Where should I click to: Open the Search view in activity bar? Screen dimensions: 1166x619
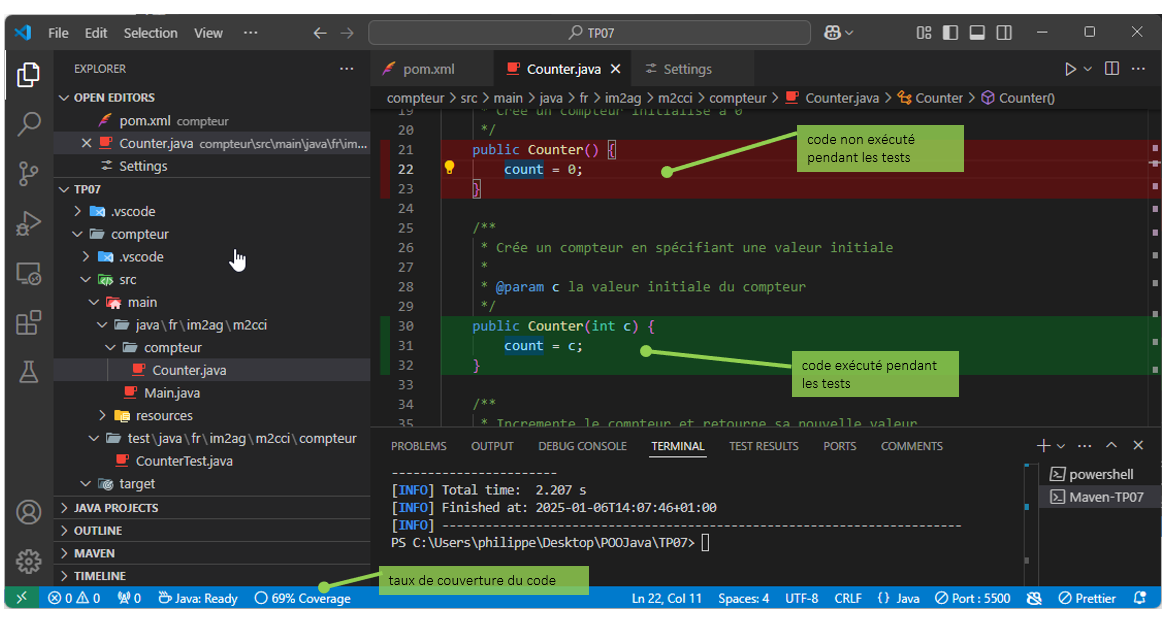point(28,124)
